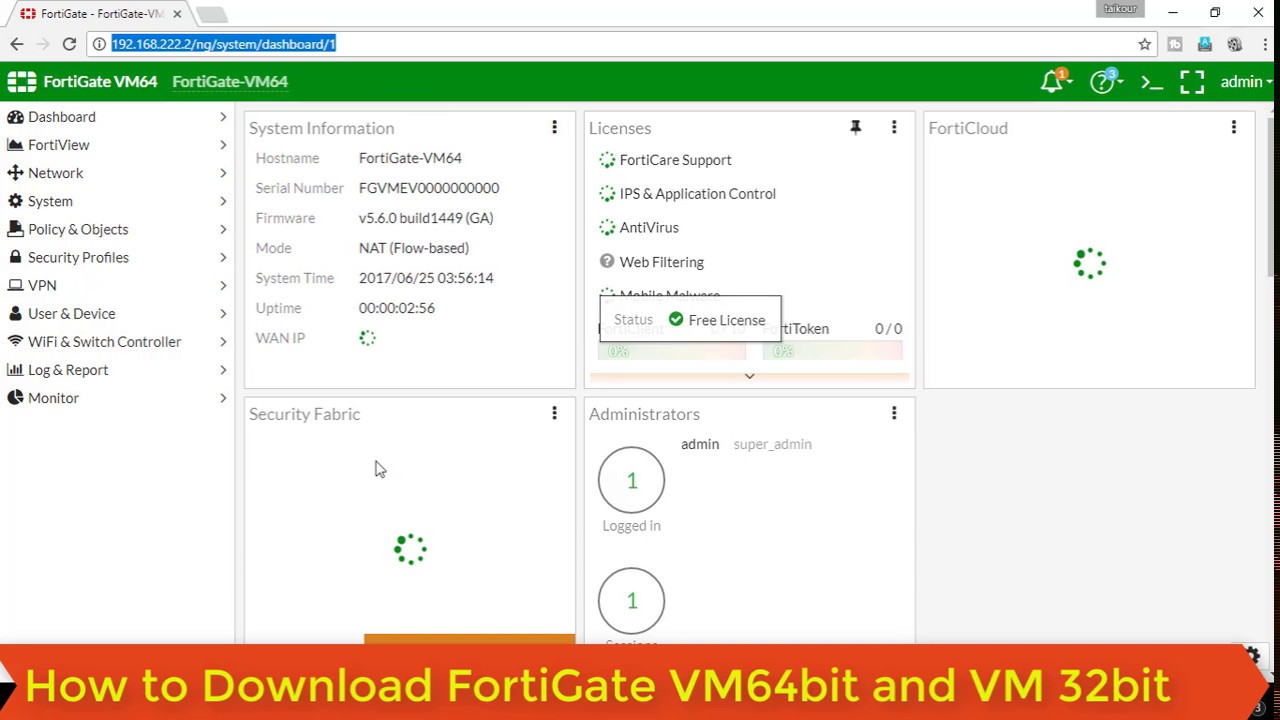Open the FortiGate grid menu icon
This screenshot has width=1280, height=720.
21,82
